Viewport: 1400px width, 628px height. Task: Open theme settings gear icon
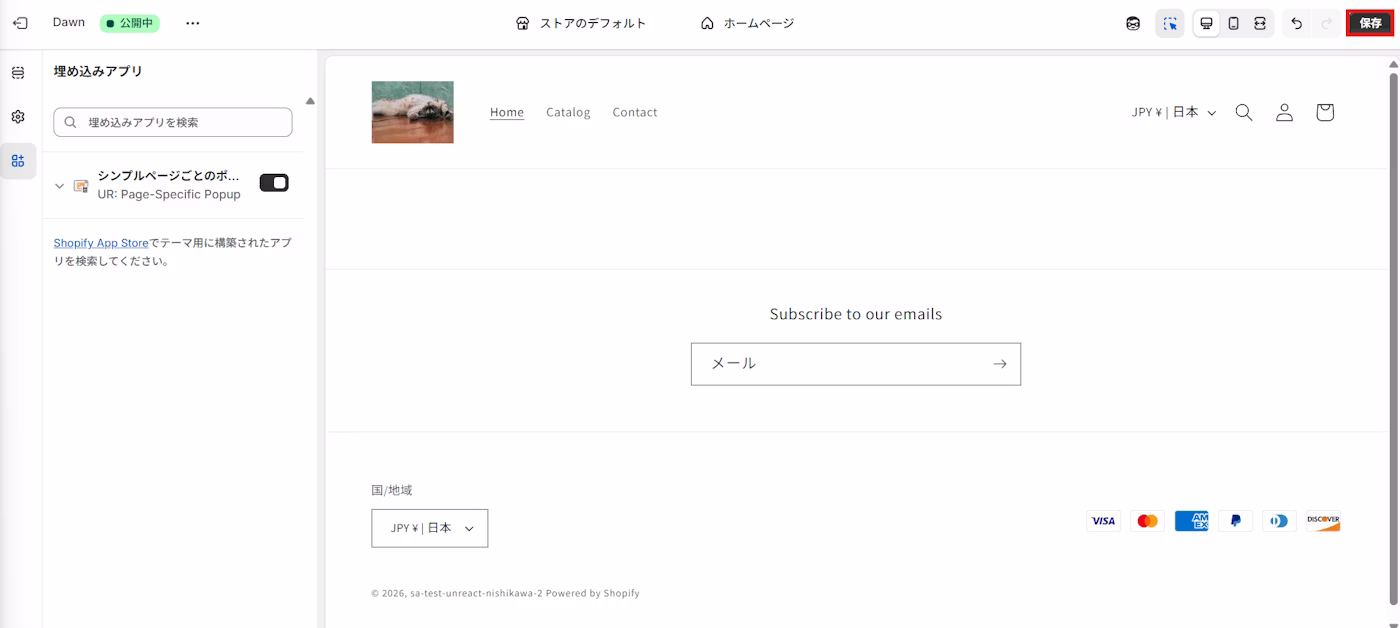tap(18, 117)
